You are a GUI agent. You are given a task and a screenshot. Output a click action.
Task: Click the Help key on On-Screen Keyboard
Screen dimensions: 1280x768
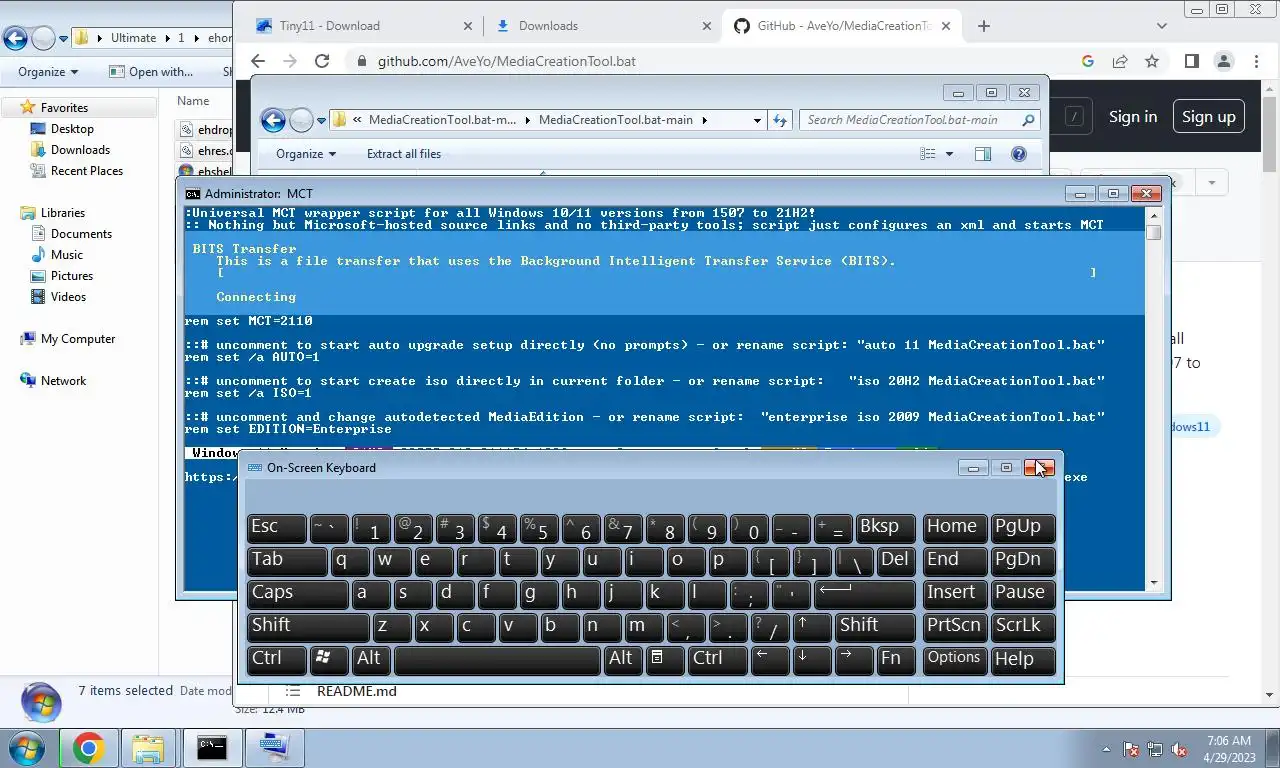click(x=1024, y=658)
